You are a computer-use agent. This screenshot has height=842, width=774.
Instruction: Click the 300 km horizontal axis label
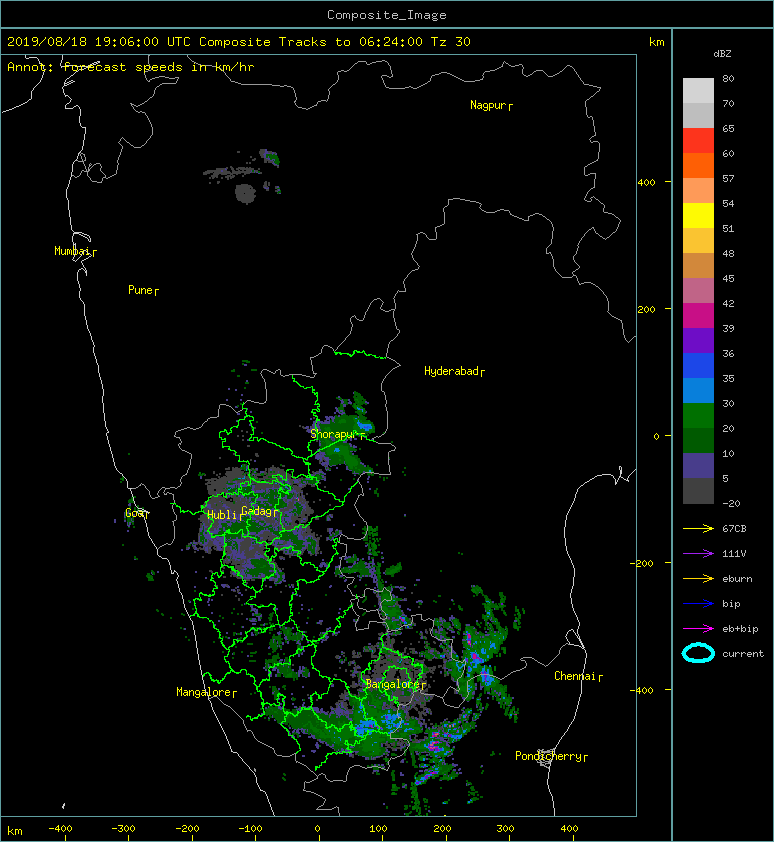coord(505,829)
